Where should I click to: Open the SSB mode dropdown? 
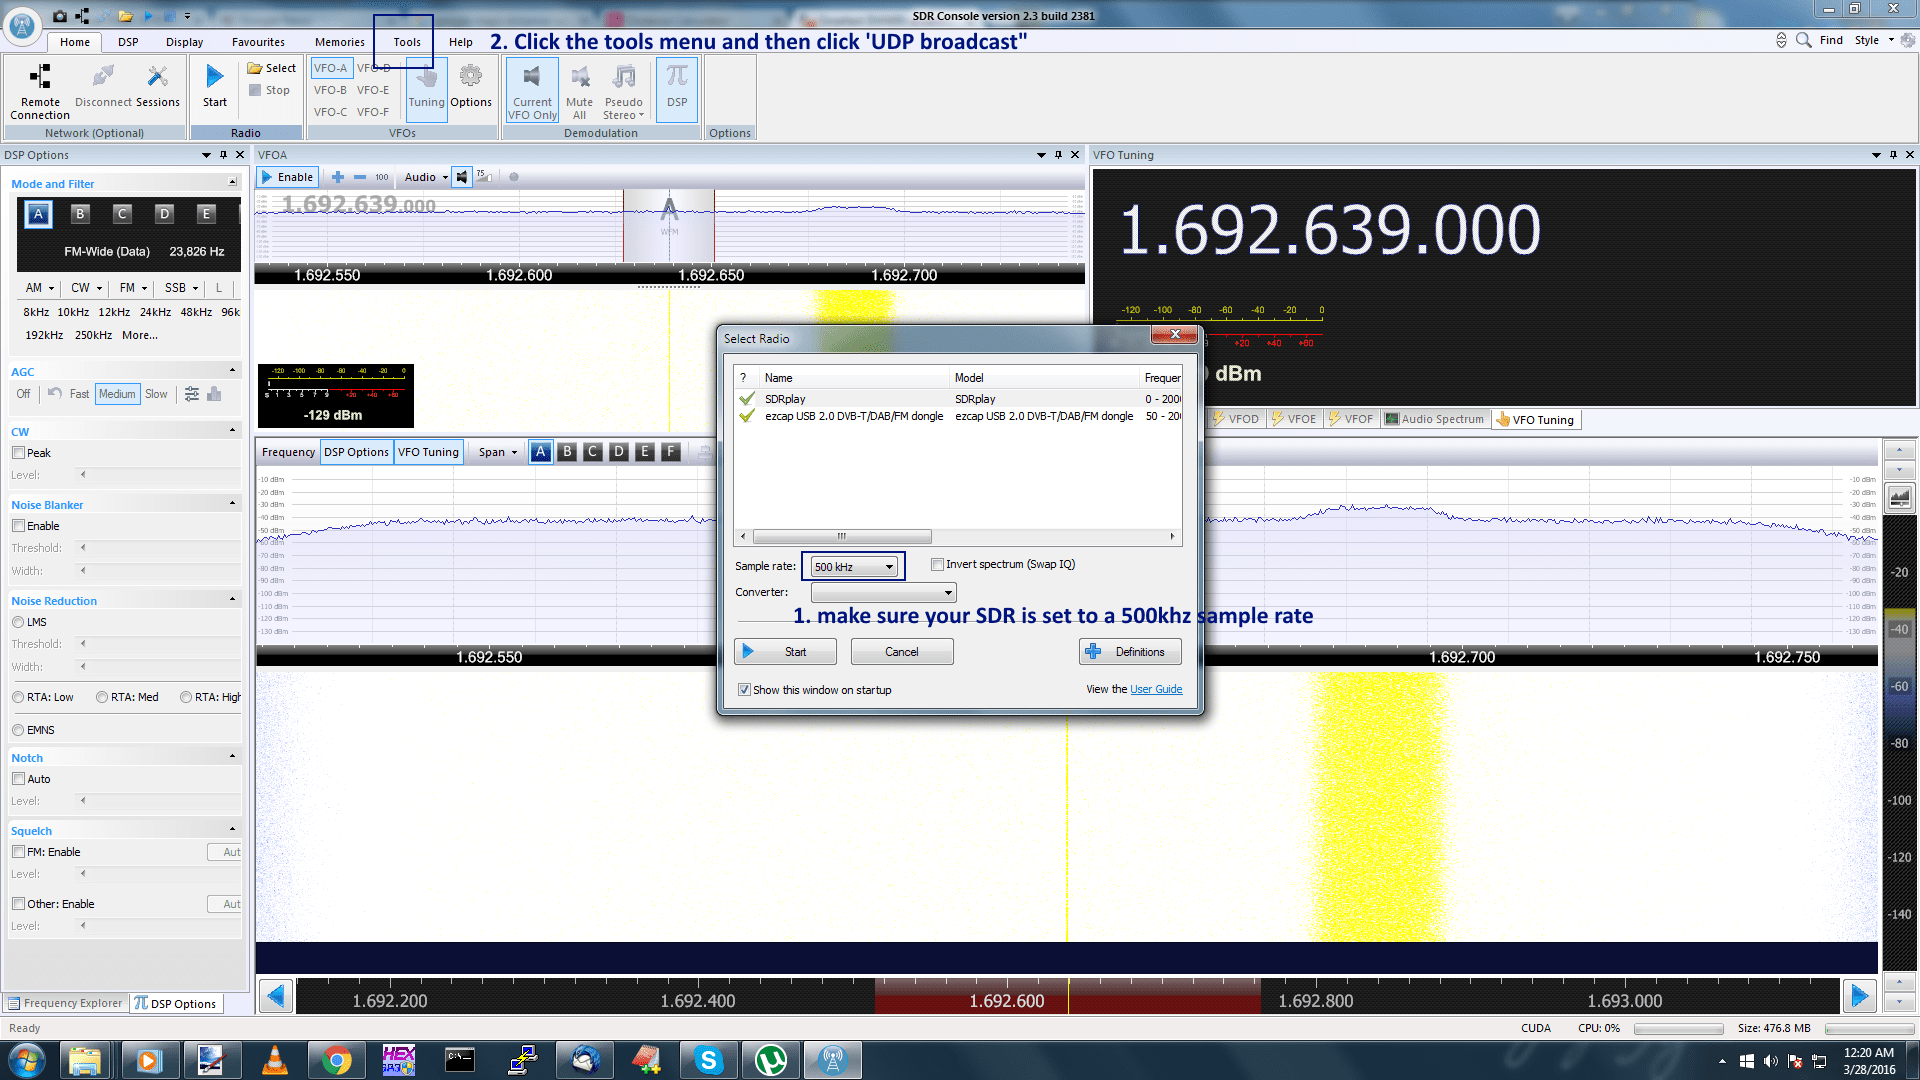pos(181,288)
